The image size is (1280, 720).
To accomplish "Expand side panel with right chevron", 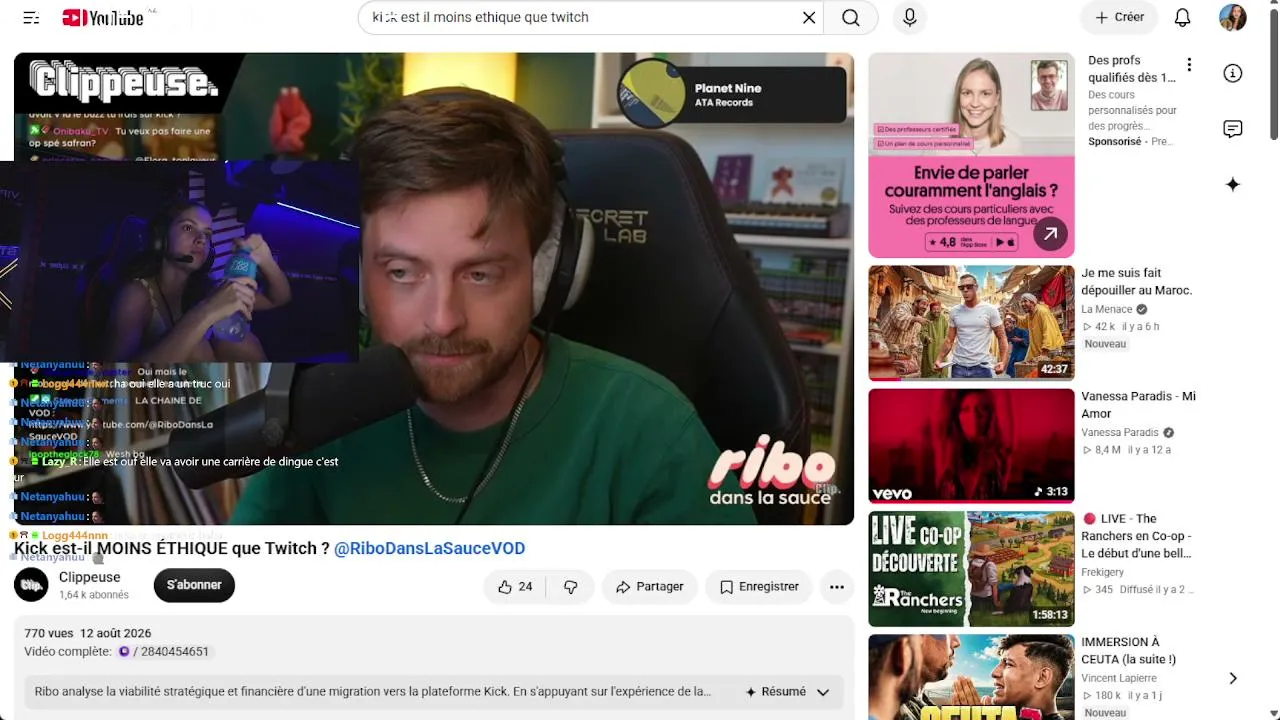I will click(1233, 678).
